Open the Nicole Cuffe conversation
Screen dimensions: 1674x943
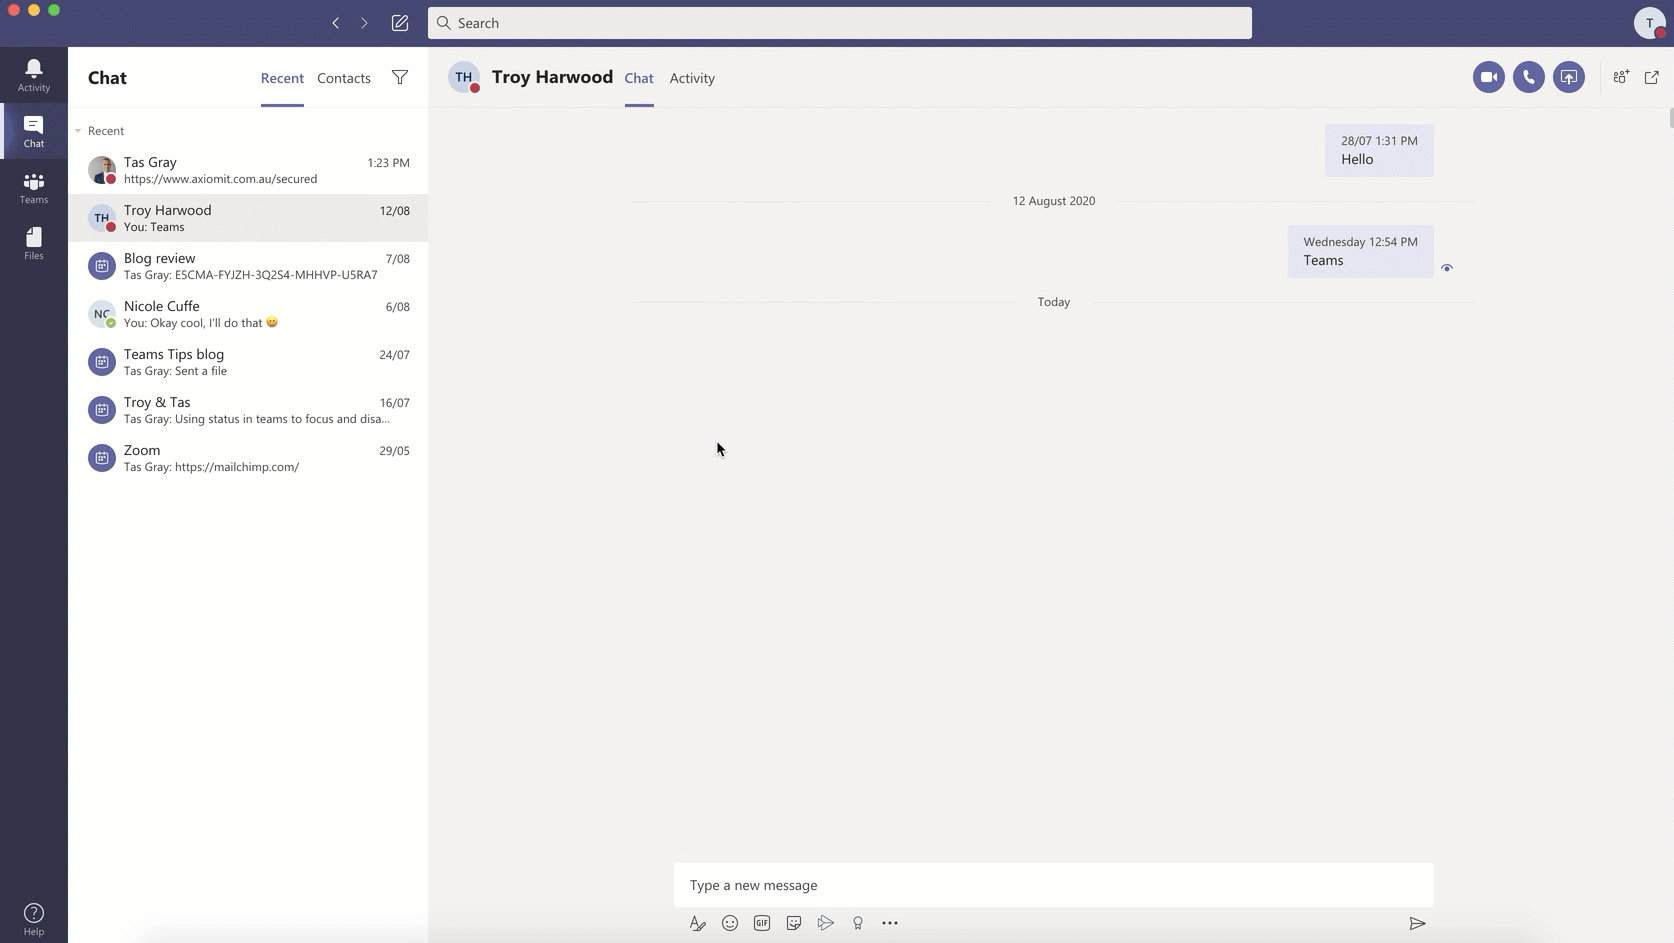(248, 314)
